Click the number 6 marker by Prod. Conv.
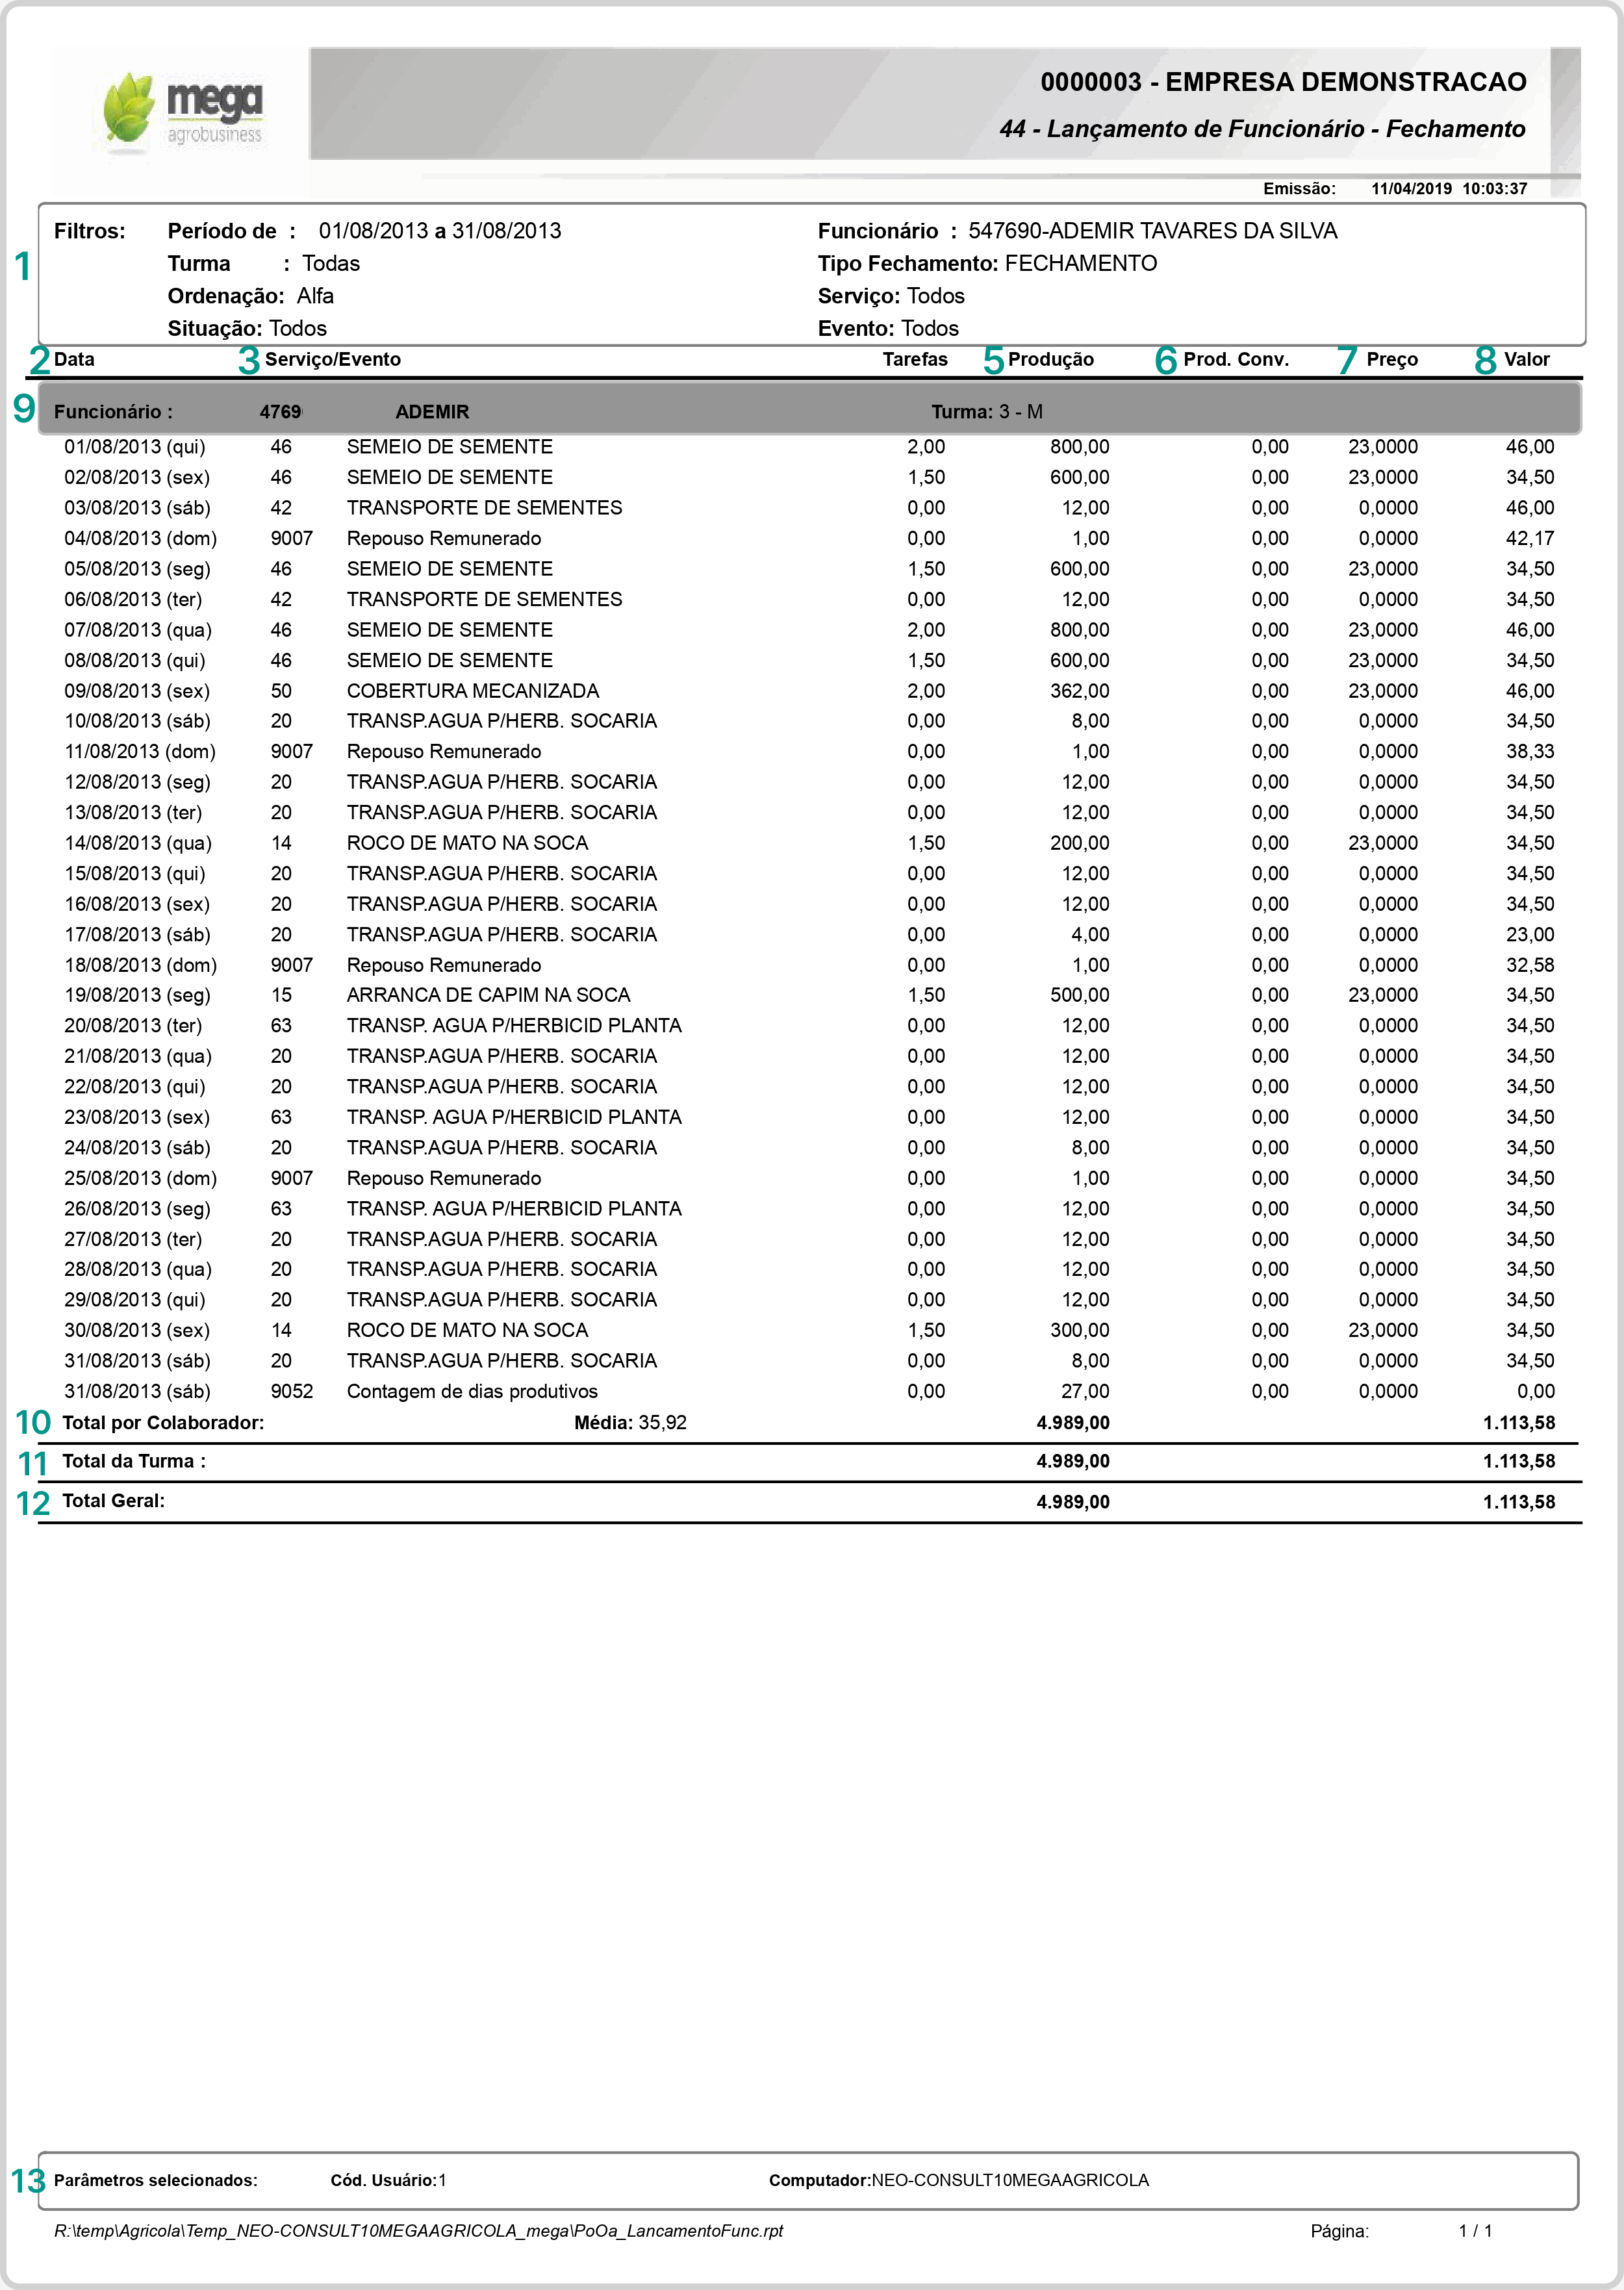The width and height of the screenshot is (1624, 2290). pos(1166,360)
